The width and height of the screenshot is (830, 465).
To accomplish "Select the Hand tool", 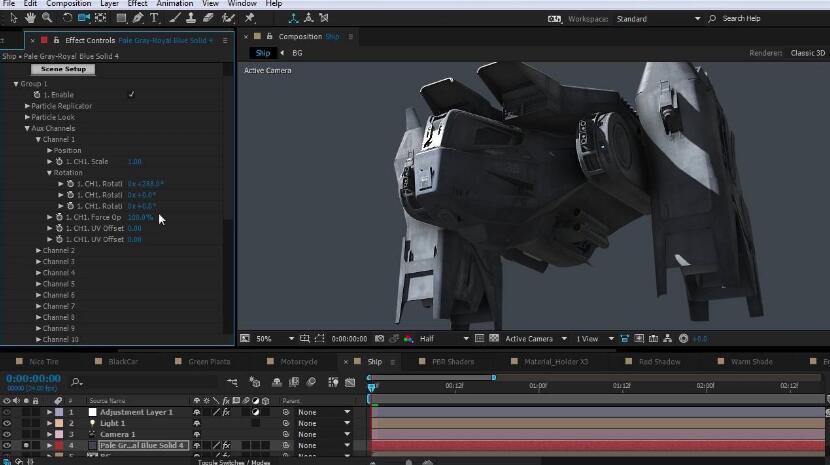I will (x=30, y=18).
